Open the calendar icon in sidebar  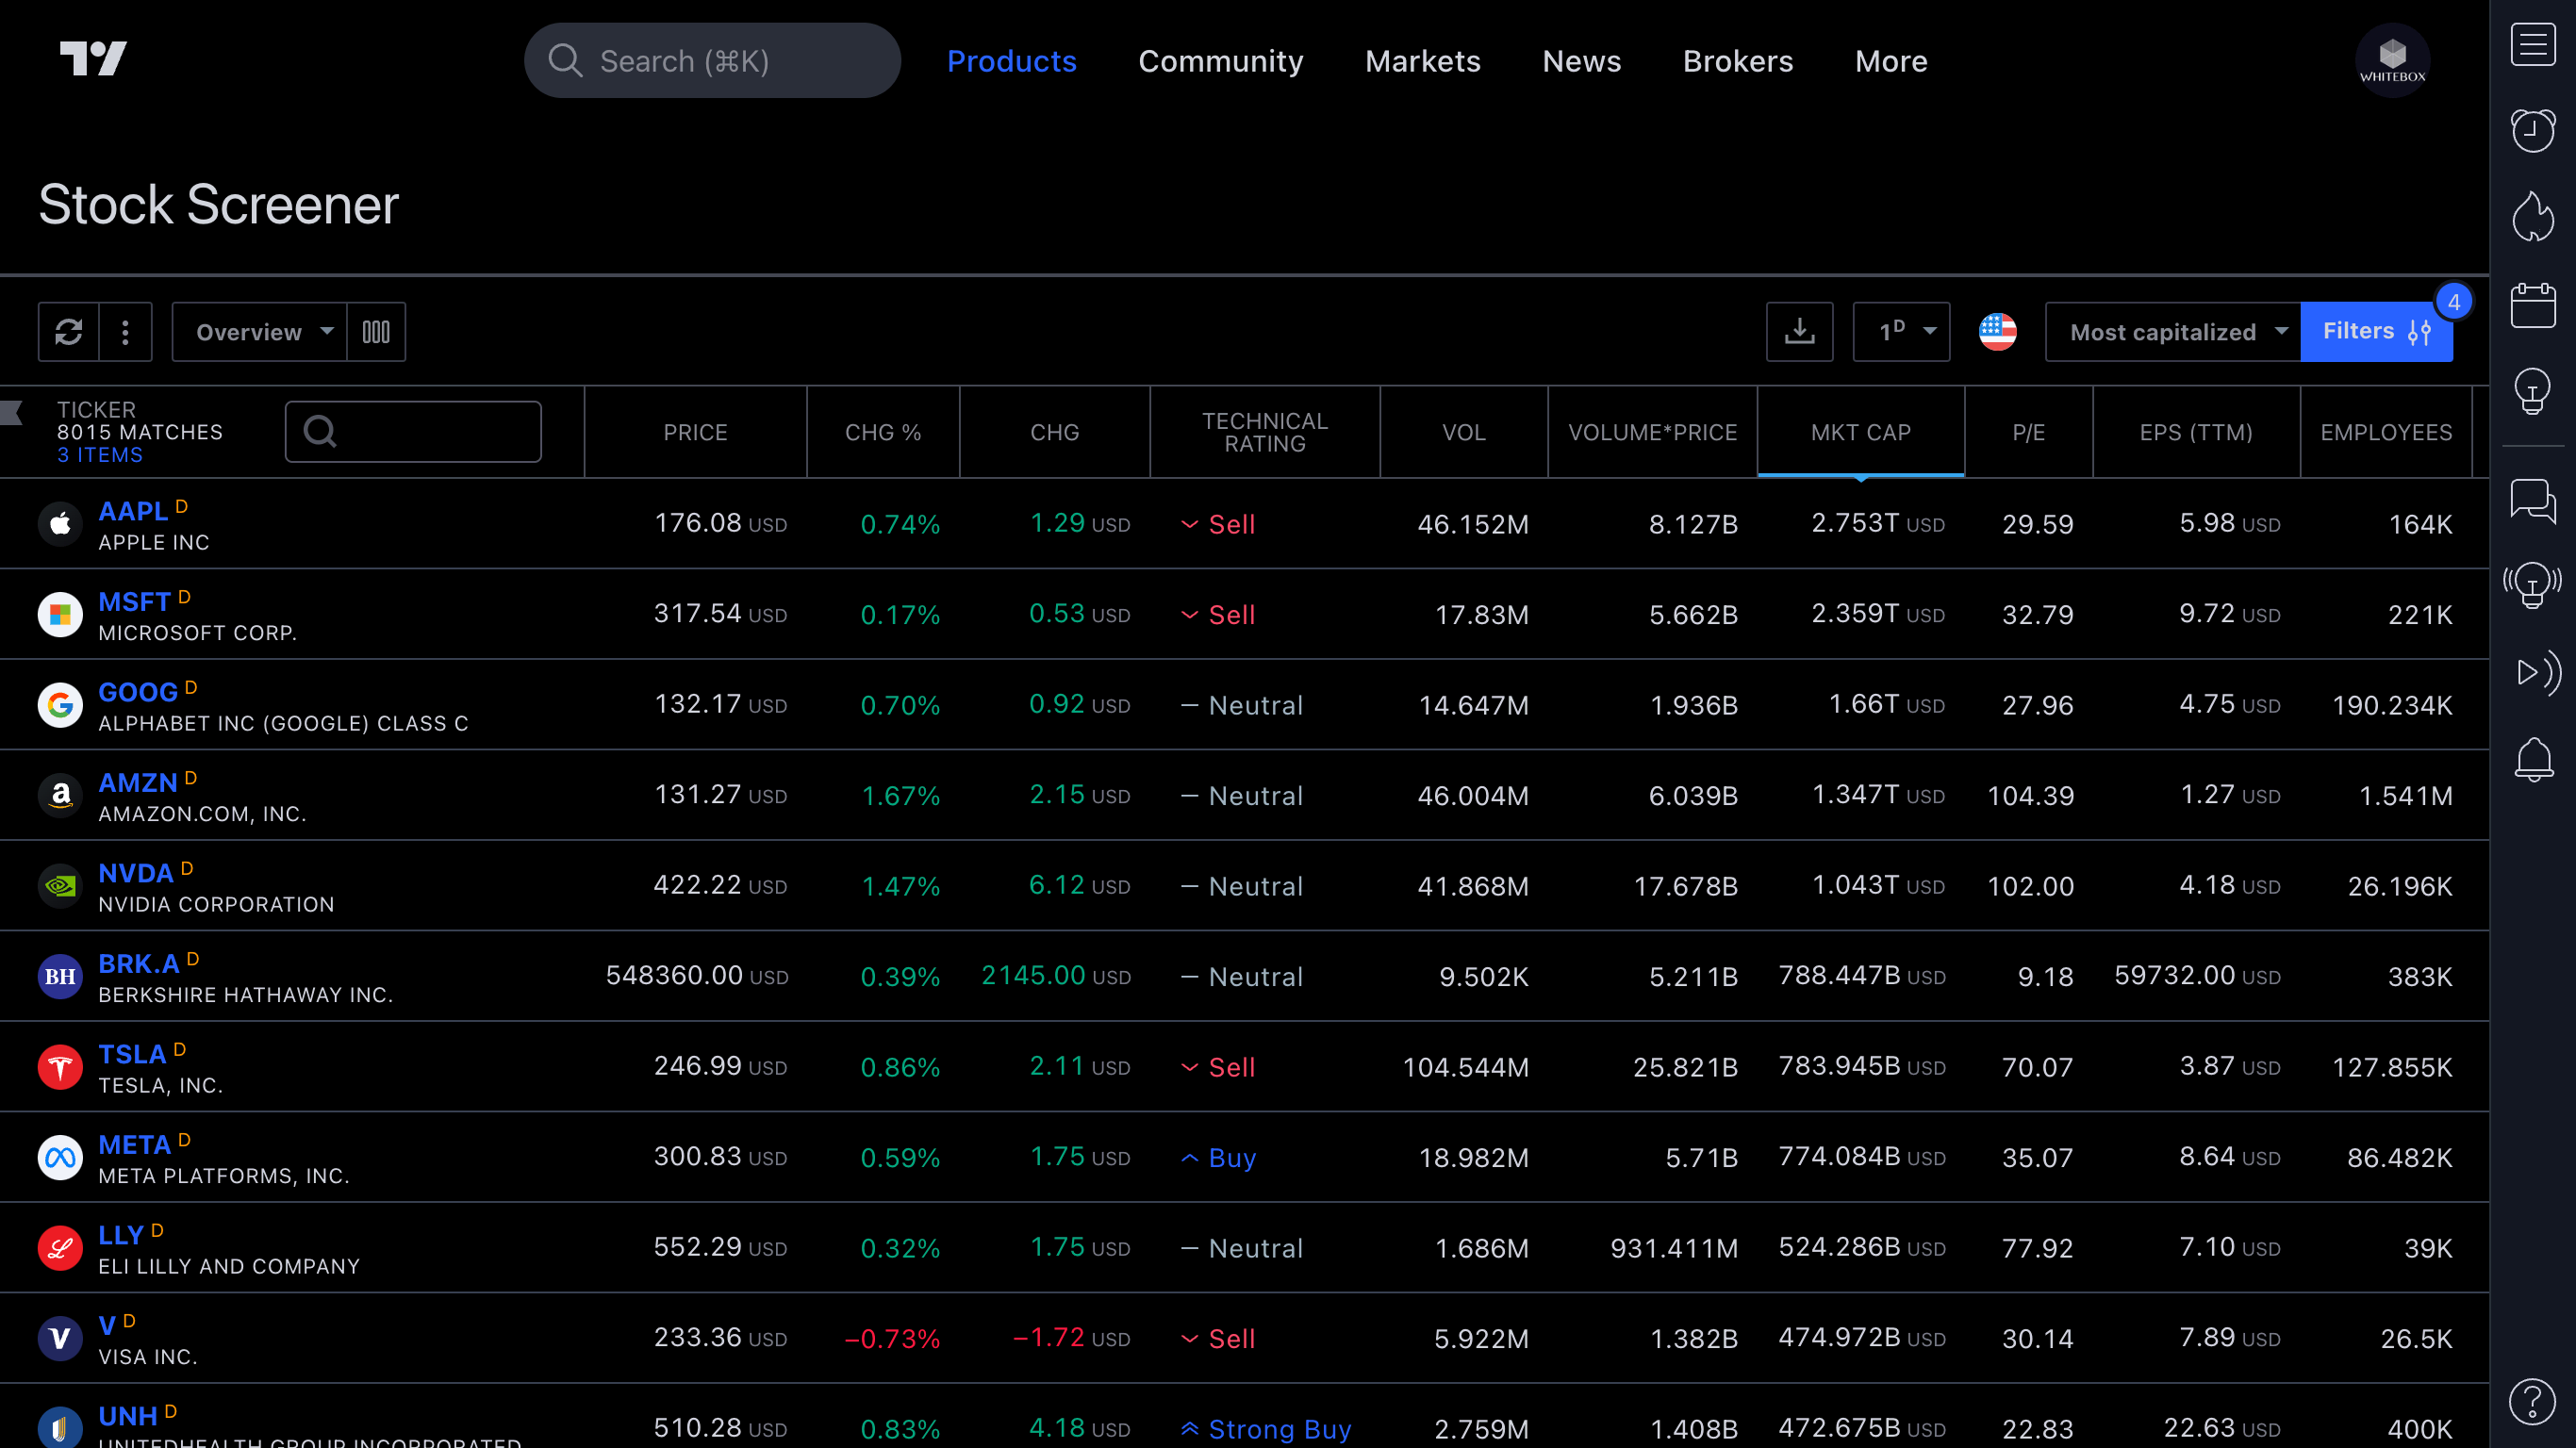click(2532, 305)
